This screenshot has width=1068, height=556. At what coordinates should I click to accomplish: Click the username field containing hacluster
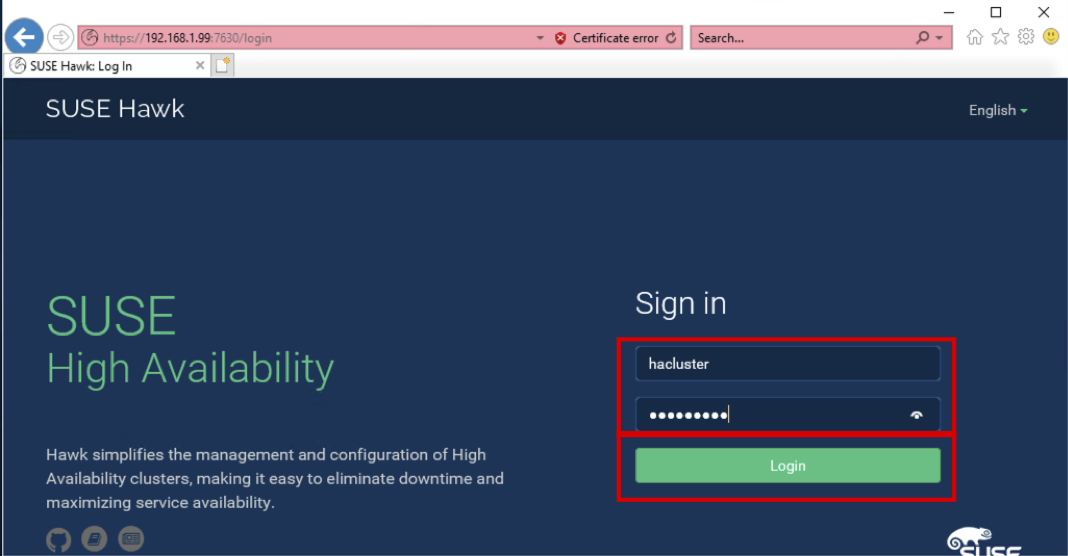[787, 364]
